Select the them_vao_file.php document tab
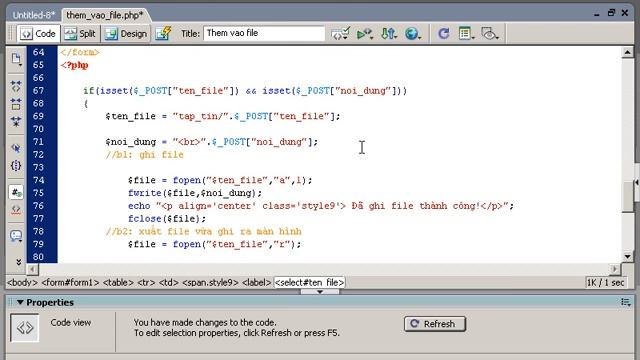This screenshot has height=360, width=640. pos(105,15)
